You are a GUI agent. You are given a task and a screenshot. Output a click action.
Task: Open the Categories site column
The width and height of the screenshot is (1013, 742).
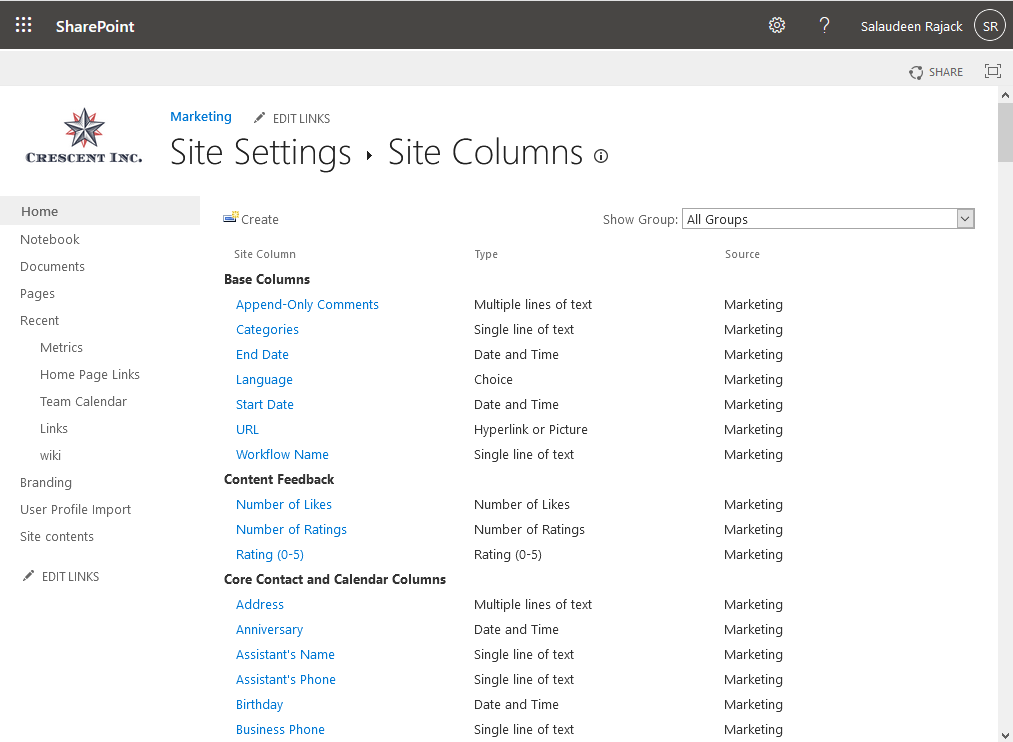[267, 329]
